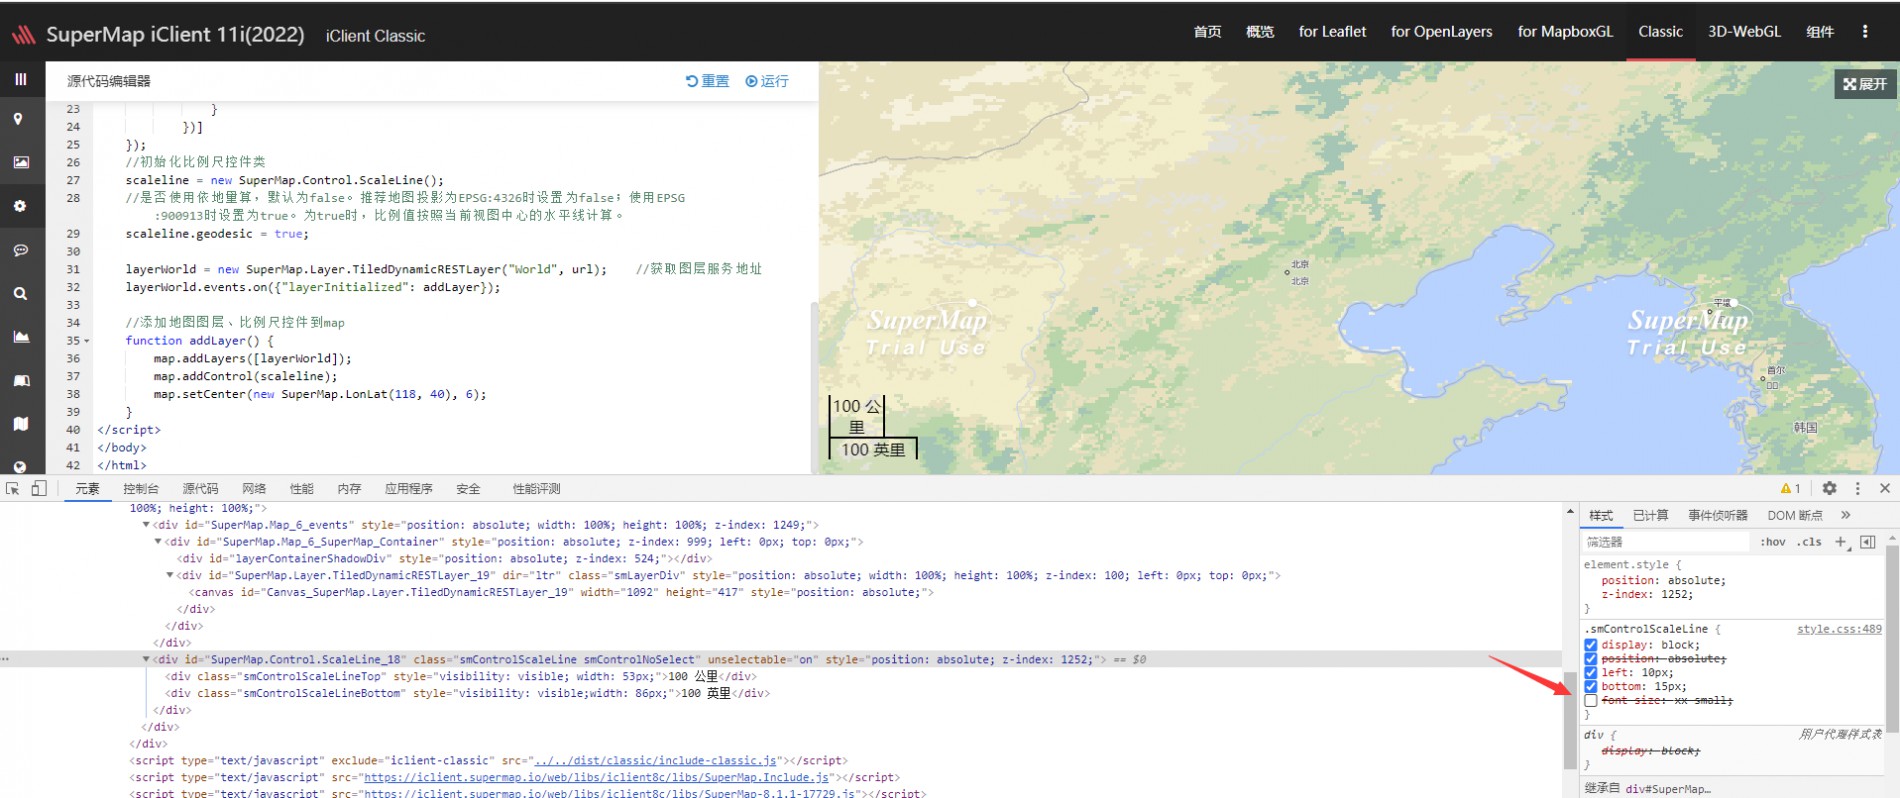Open 概览 in top navigation

[x=1260, y=32]
